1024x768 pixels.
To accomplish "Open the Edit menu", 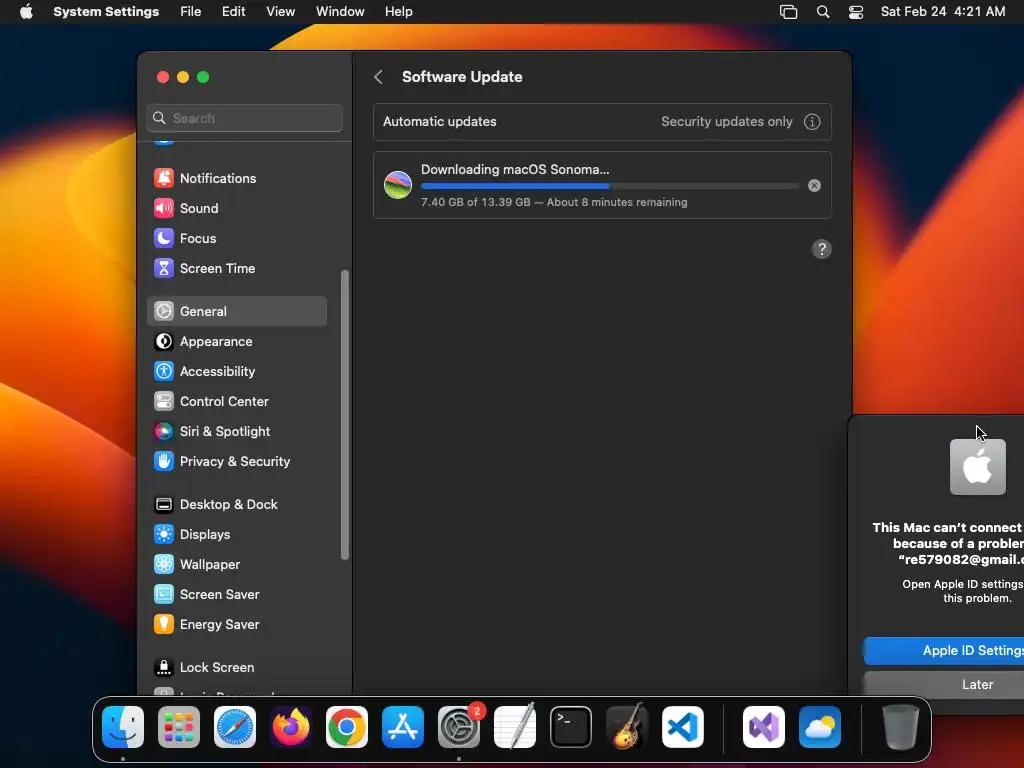I will [233, 12].
